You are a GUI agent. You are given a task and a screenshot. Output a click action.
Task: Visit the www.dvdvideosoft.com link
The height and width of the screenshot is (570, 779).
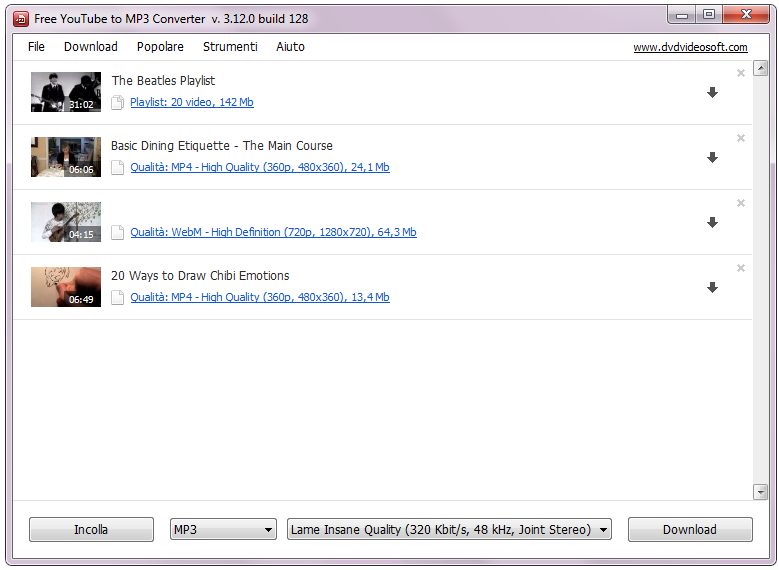[x=690, y=47]
